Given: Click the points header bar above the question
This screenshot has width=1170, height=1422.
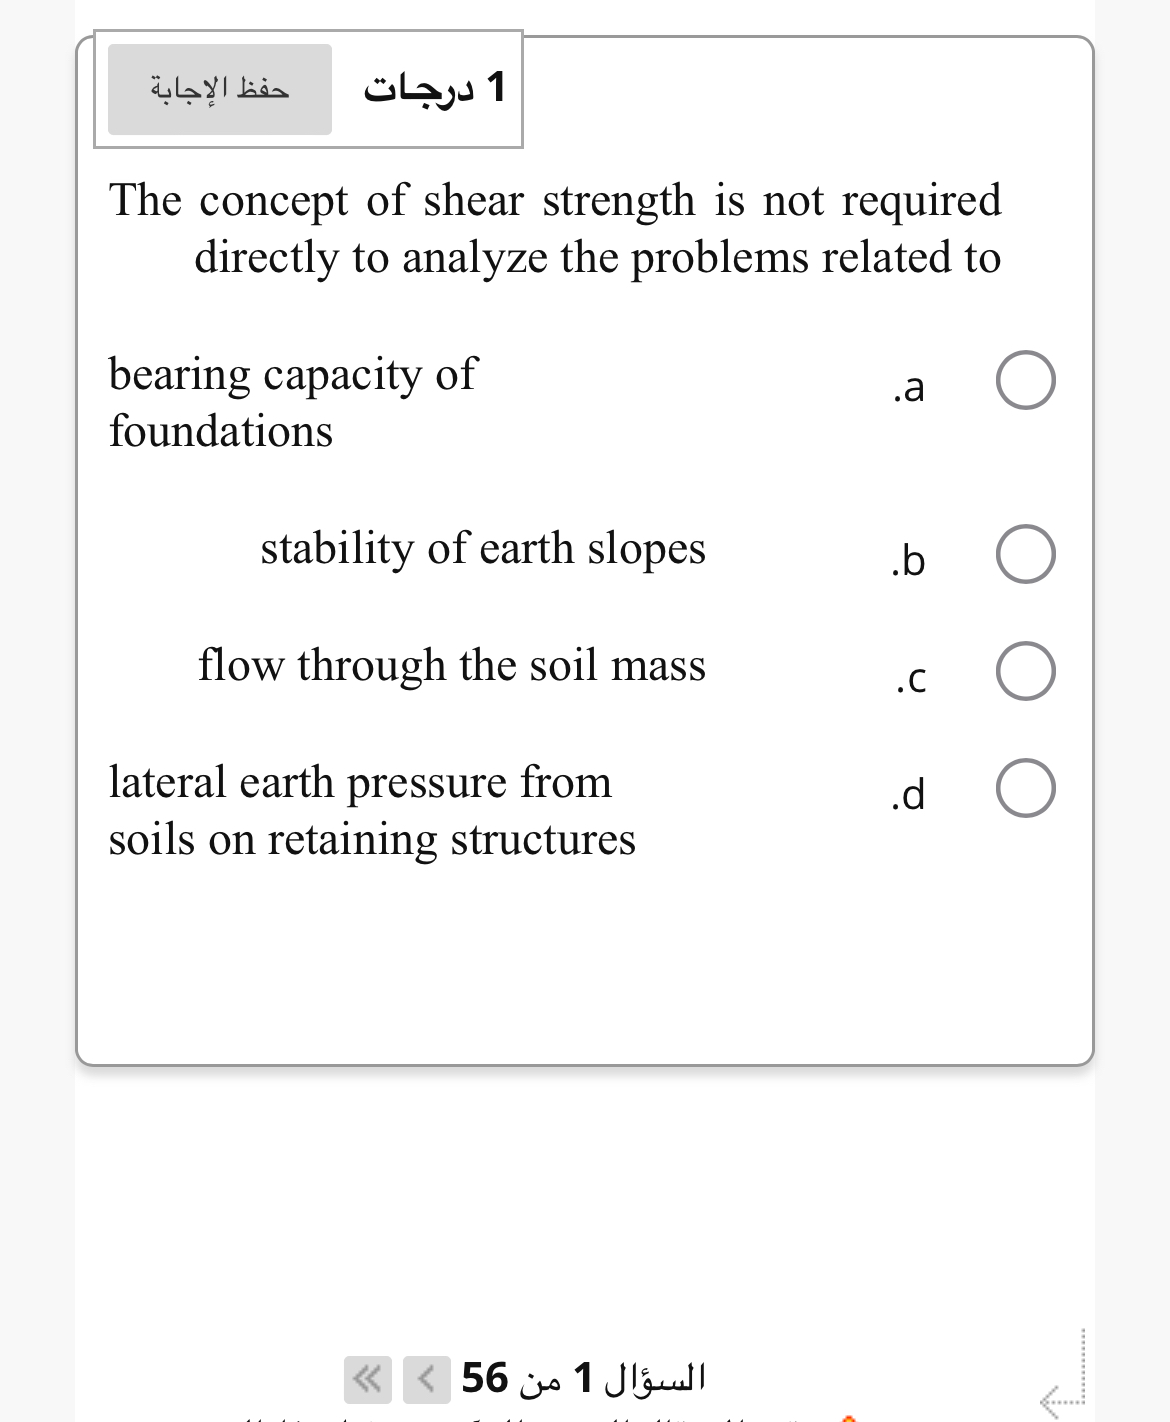Looking at the screenshot, I should tap(307, 90).
